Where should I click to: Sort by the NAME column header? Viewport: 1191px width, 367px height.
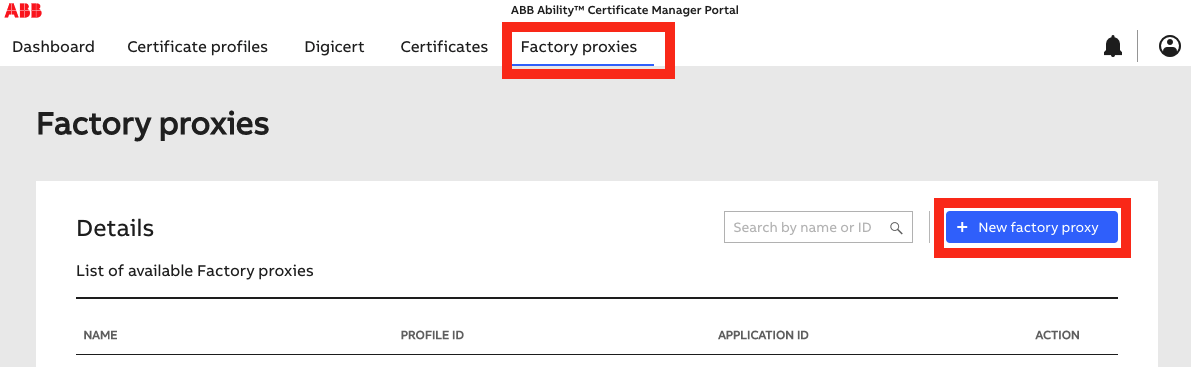[x=100, y=335]
